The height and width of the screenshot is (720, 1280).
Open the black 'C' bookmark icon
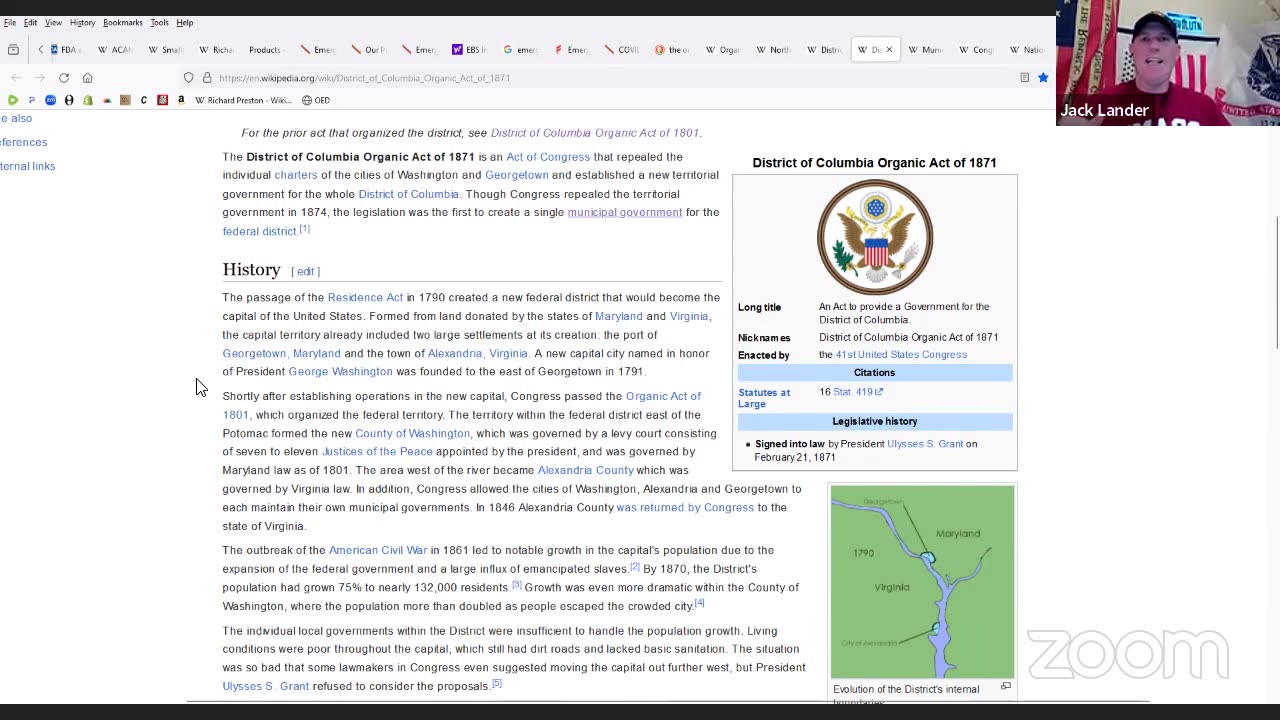click(x=144, y=100)
